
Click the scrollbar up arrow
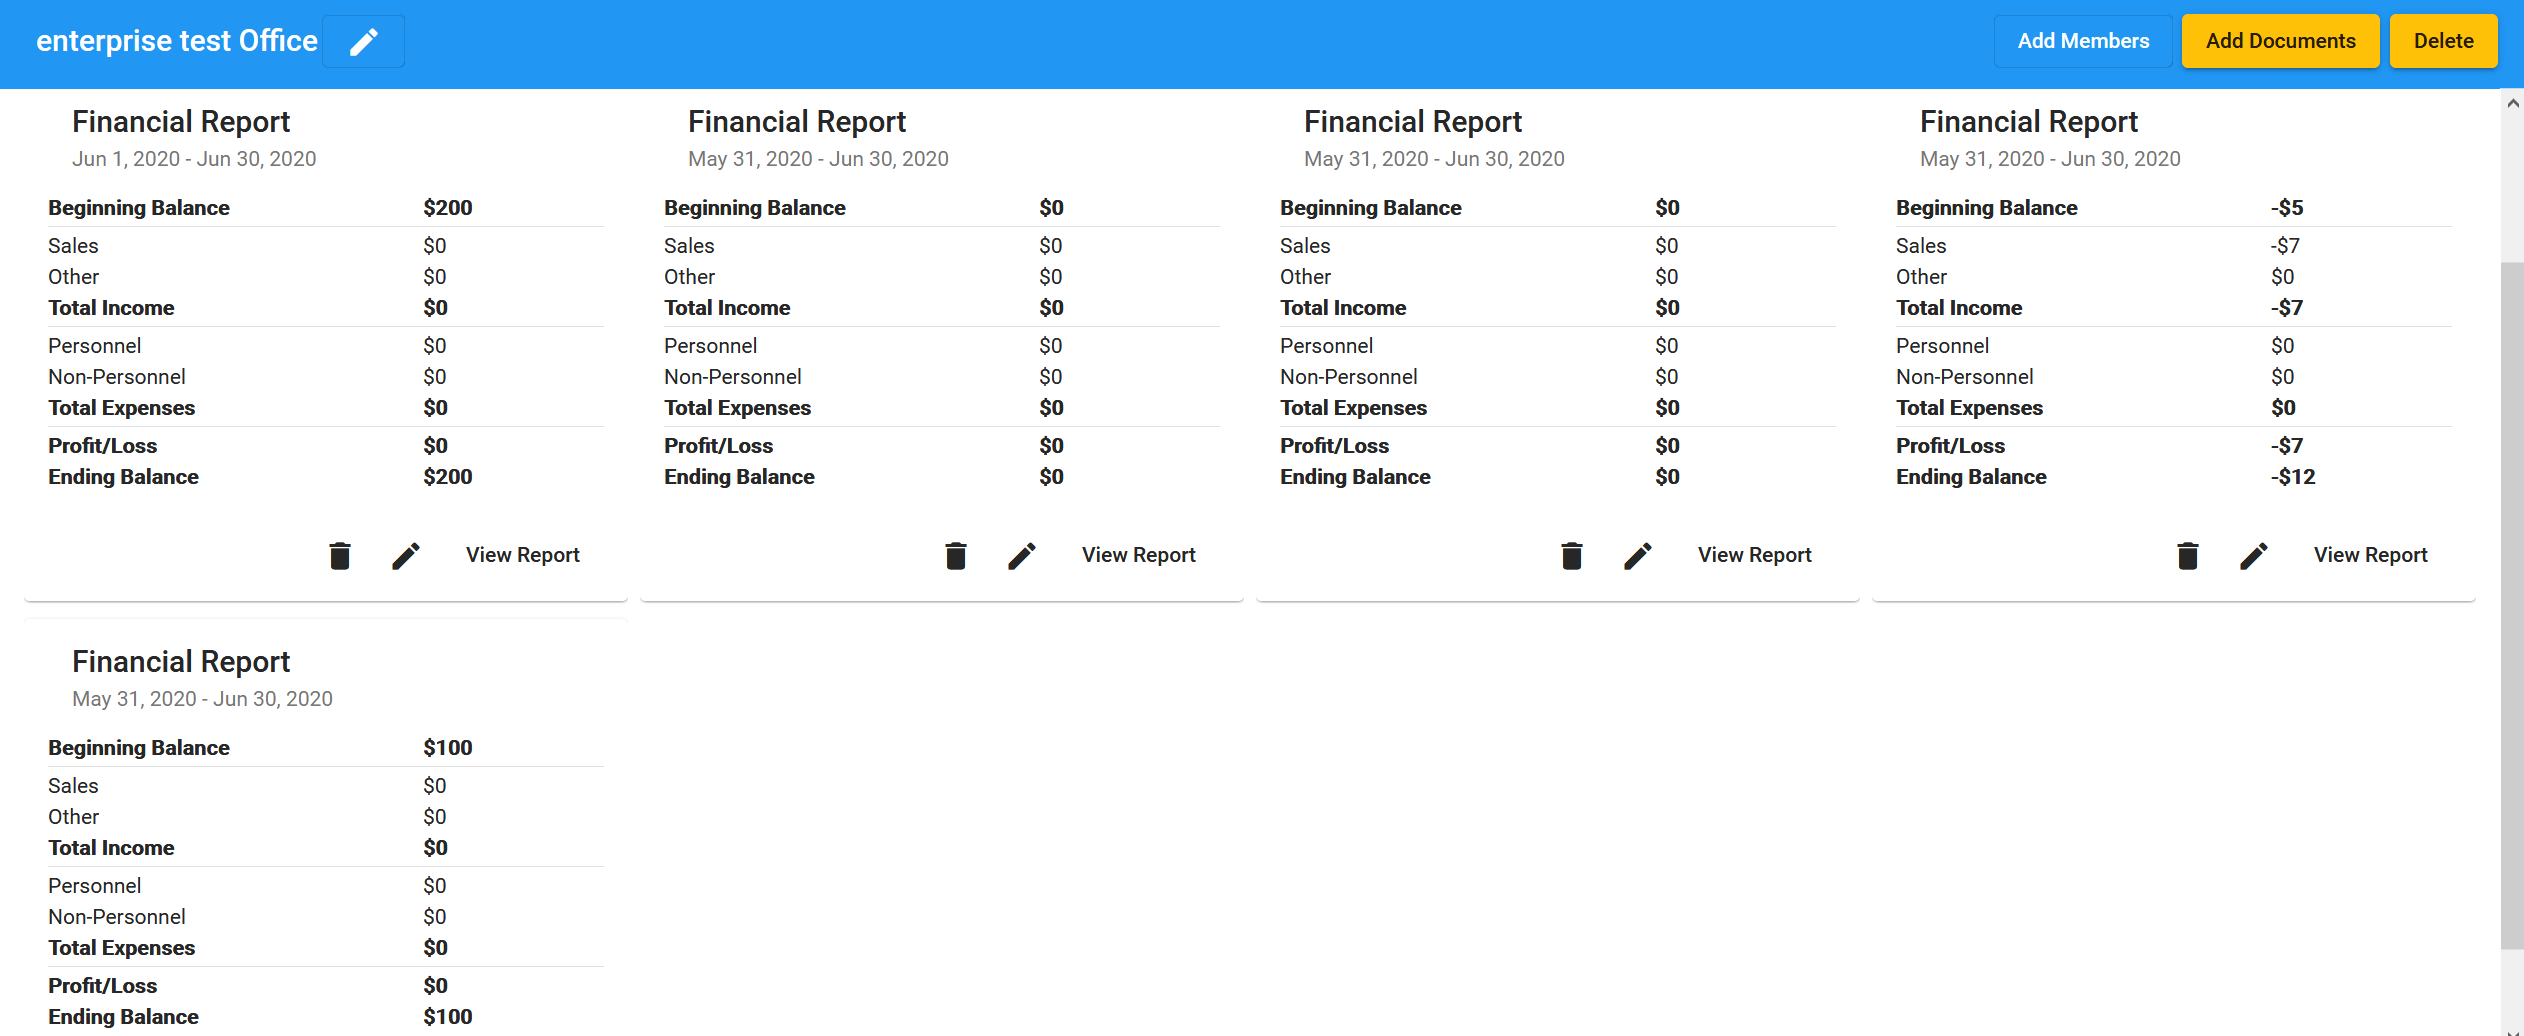[x=2513, y=102]
